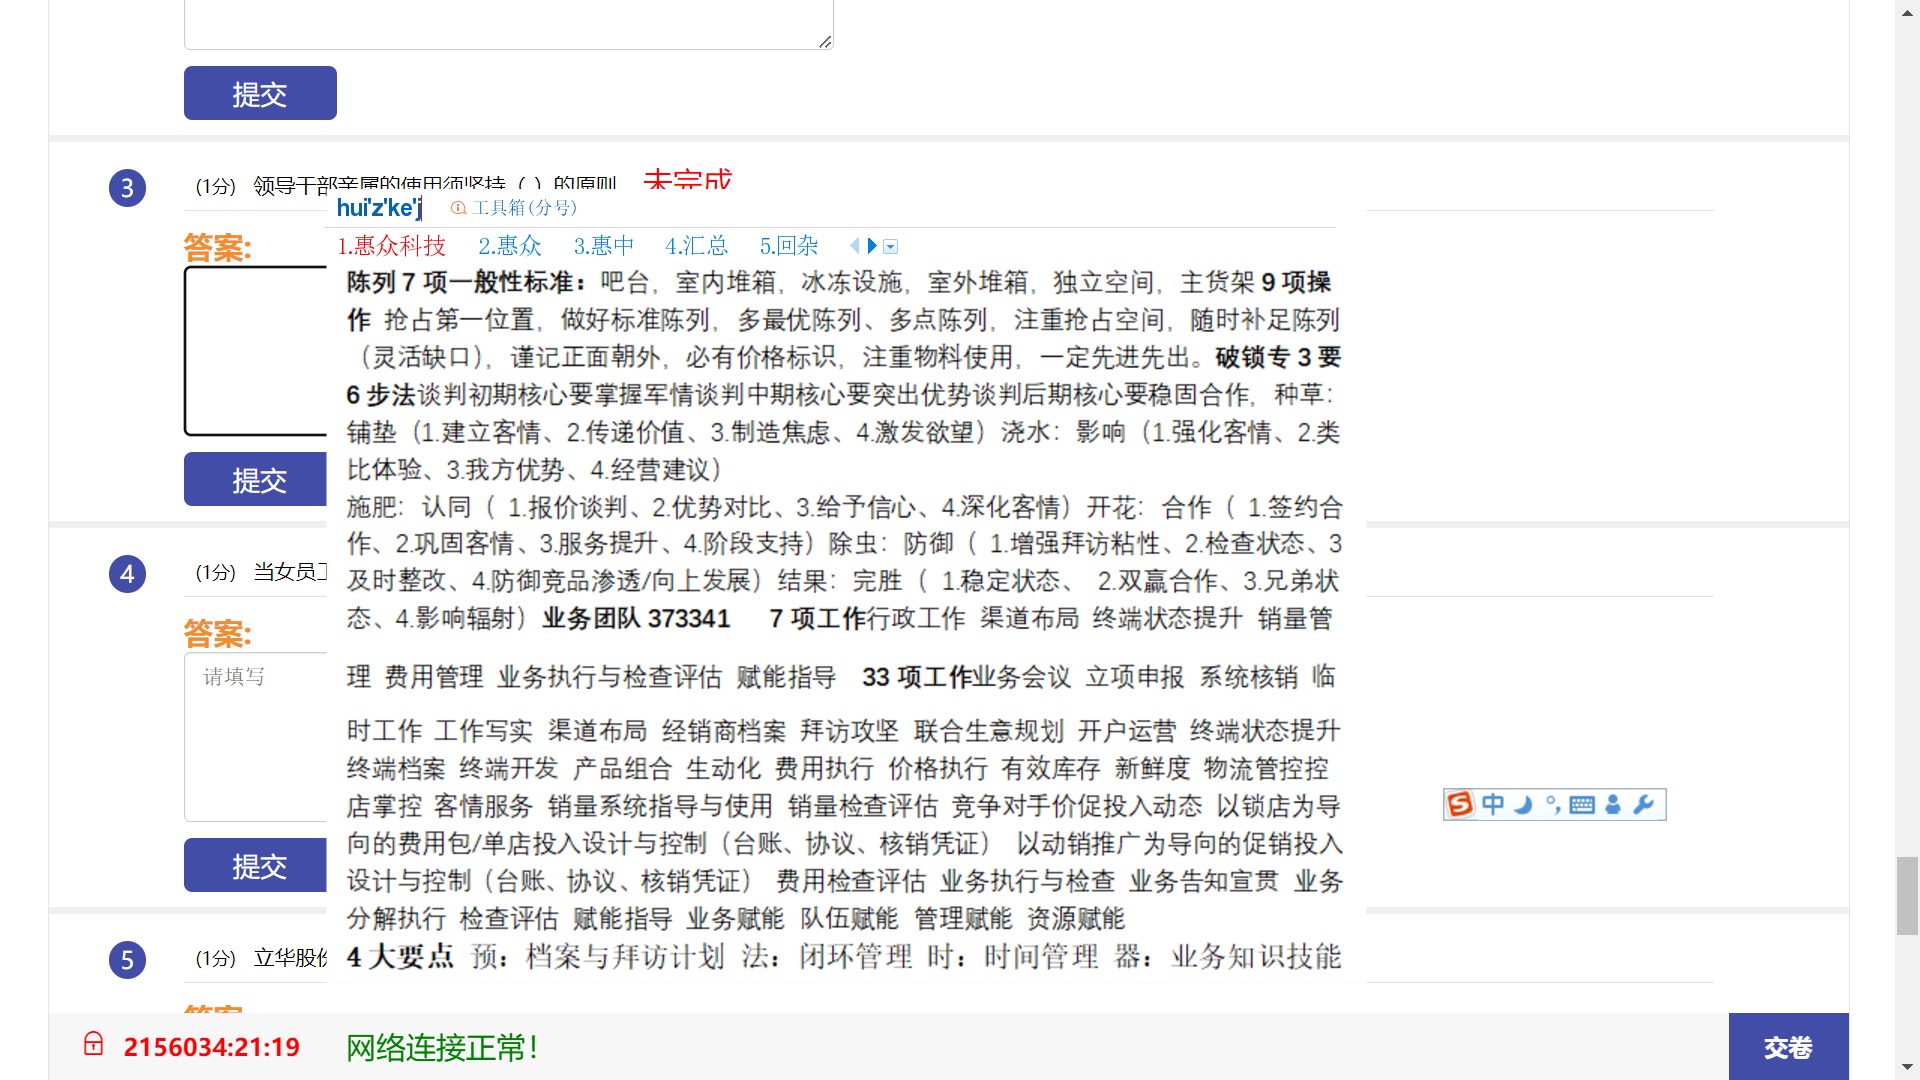This screenshot has width=1920, height=1080.
Task: Expand the candidate list dropdown arrow
Action: [891, 247]
